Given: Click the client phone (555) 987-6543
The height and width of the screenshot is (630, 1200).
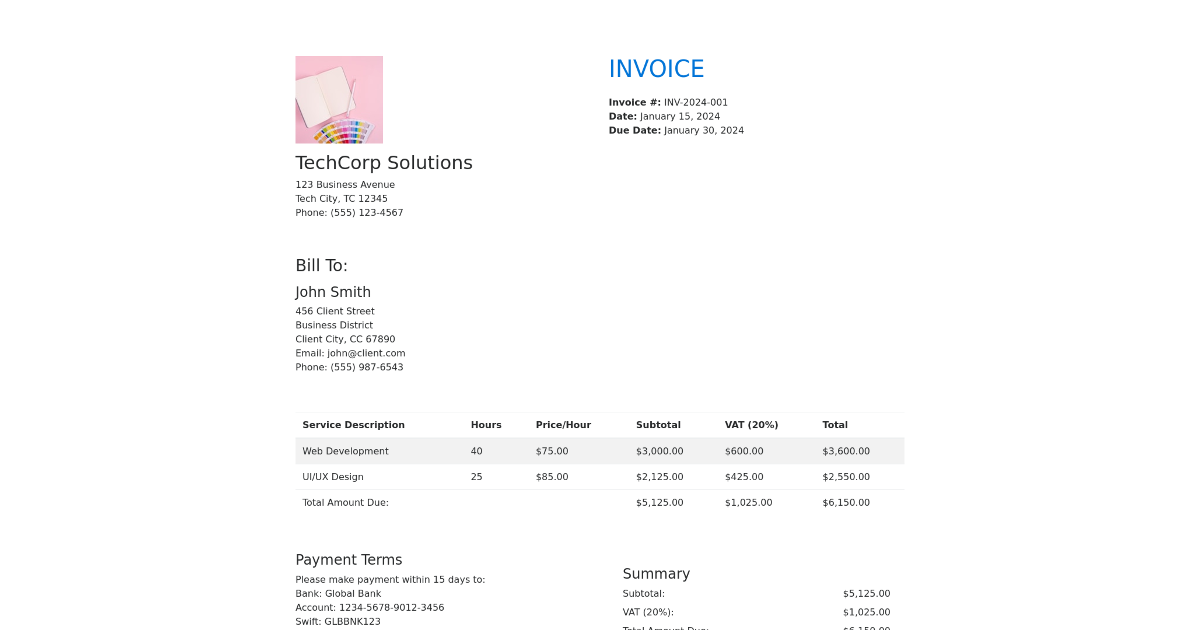Looking at the screenshot, I should point(366,367).
